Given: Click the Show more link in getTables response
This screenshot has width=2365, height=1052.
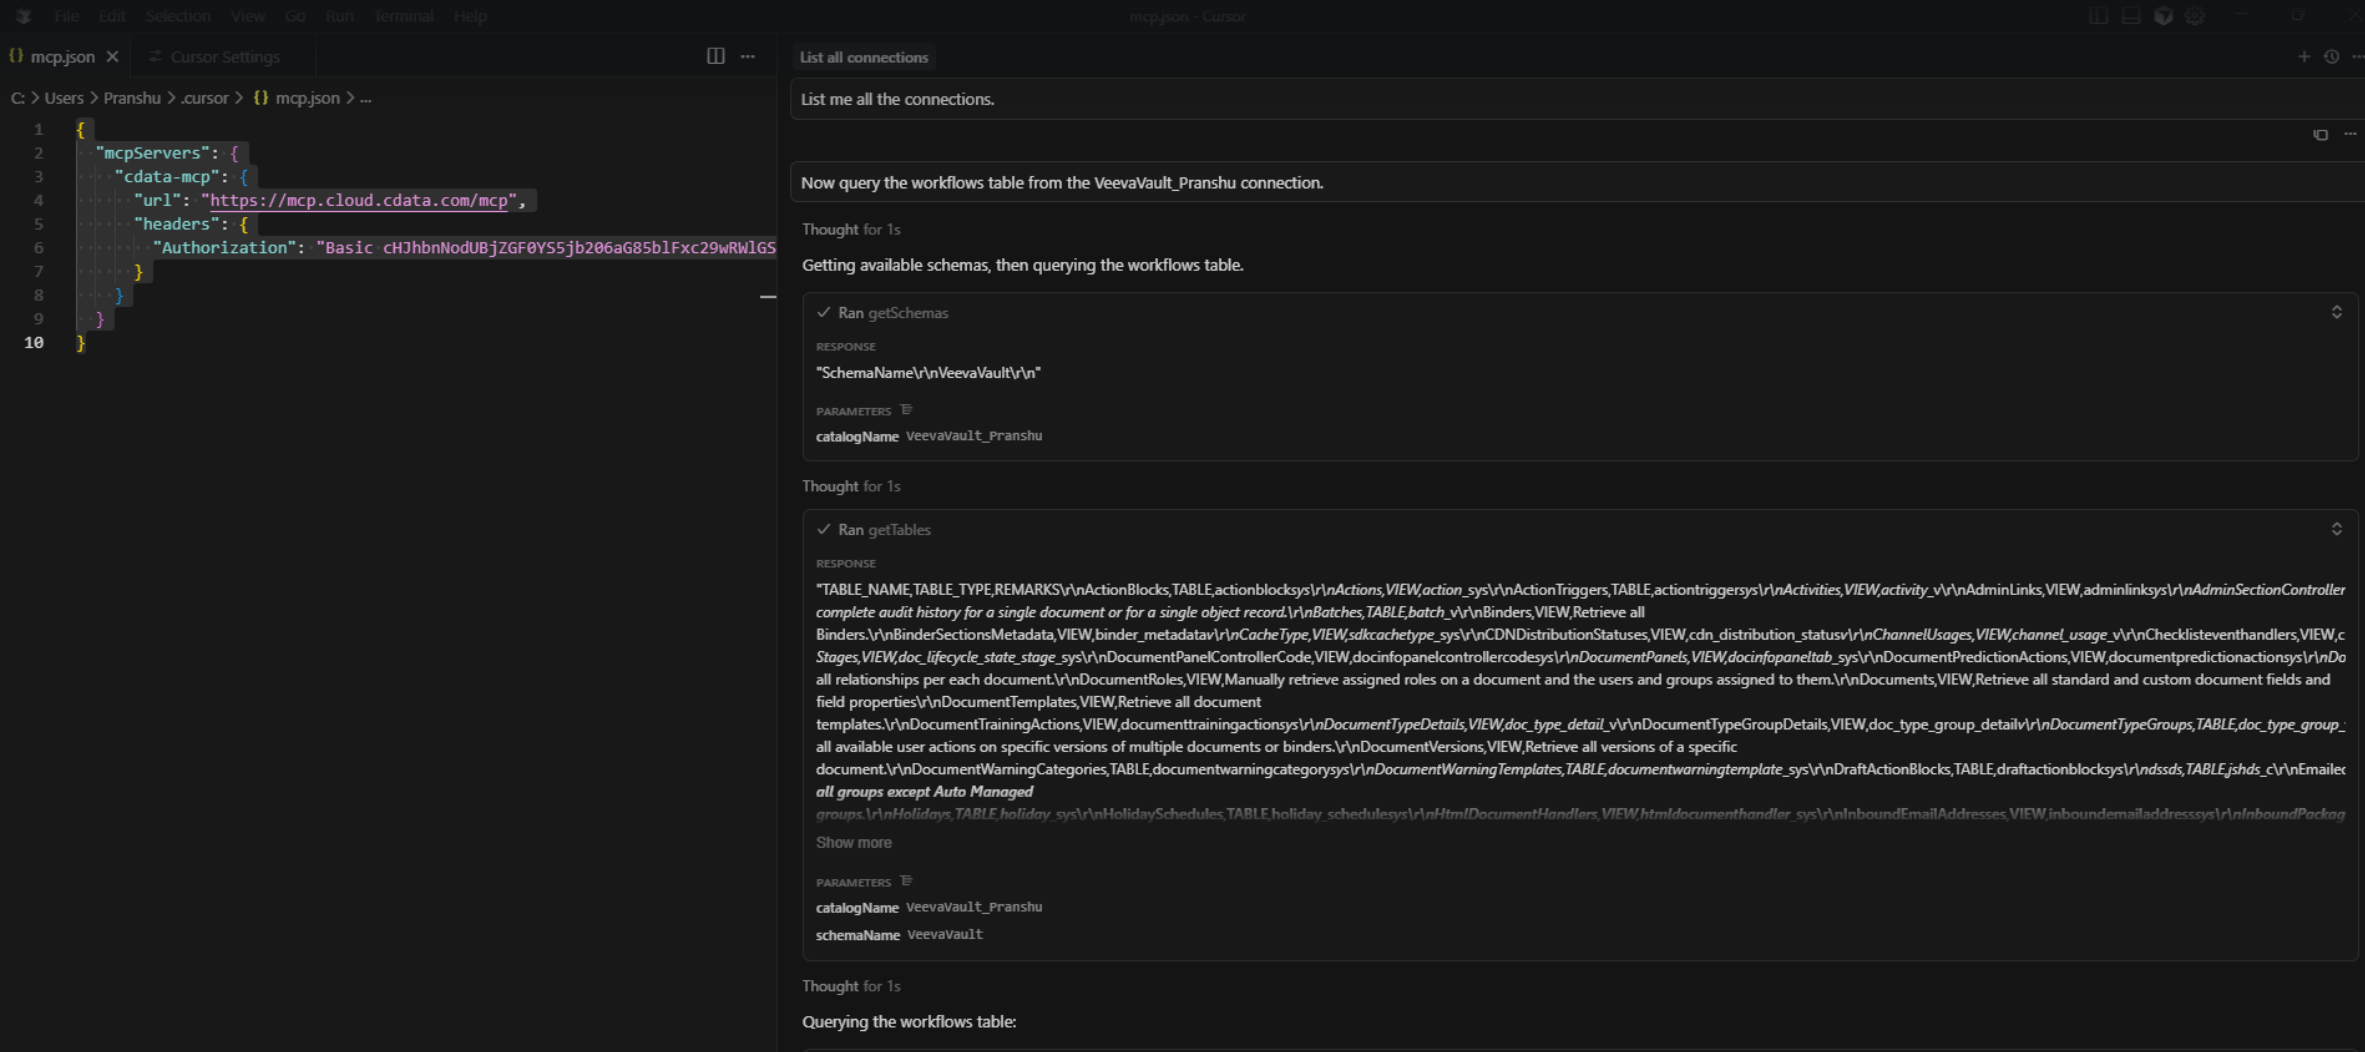Looking at the screenshot, I should (853, 842).
